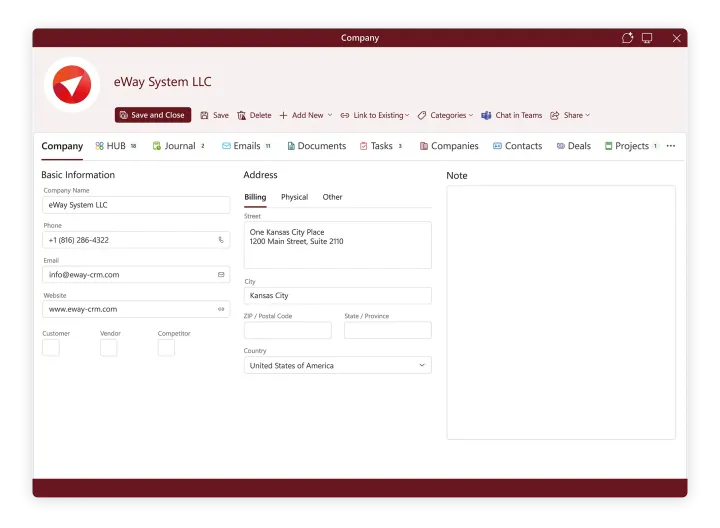The height and width of the screenshot is (528, 720).
Task: Click the Journal tab notebook icon
Action: (x=157, y=146)
